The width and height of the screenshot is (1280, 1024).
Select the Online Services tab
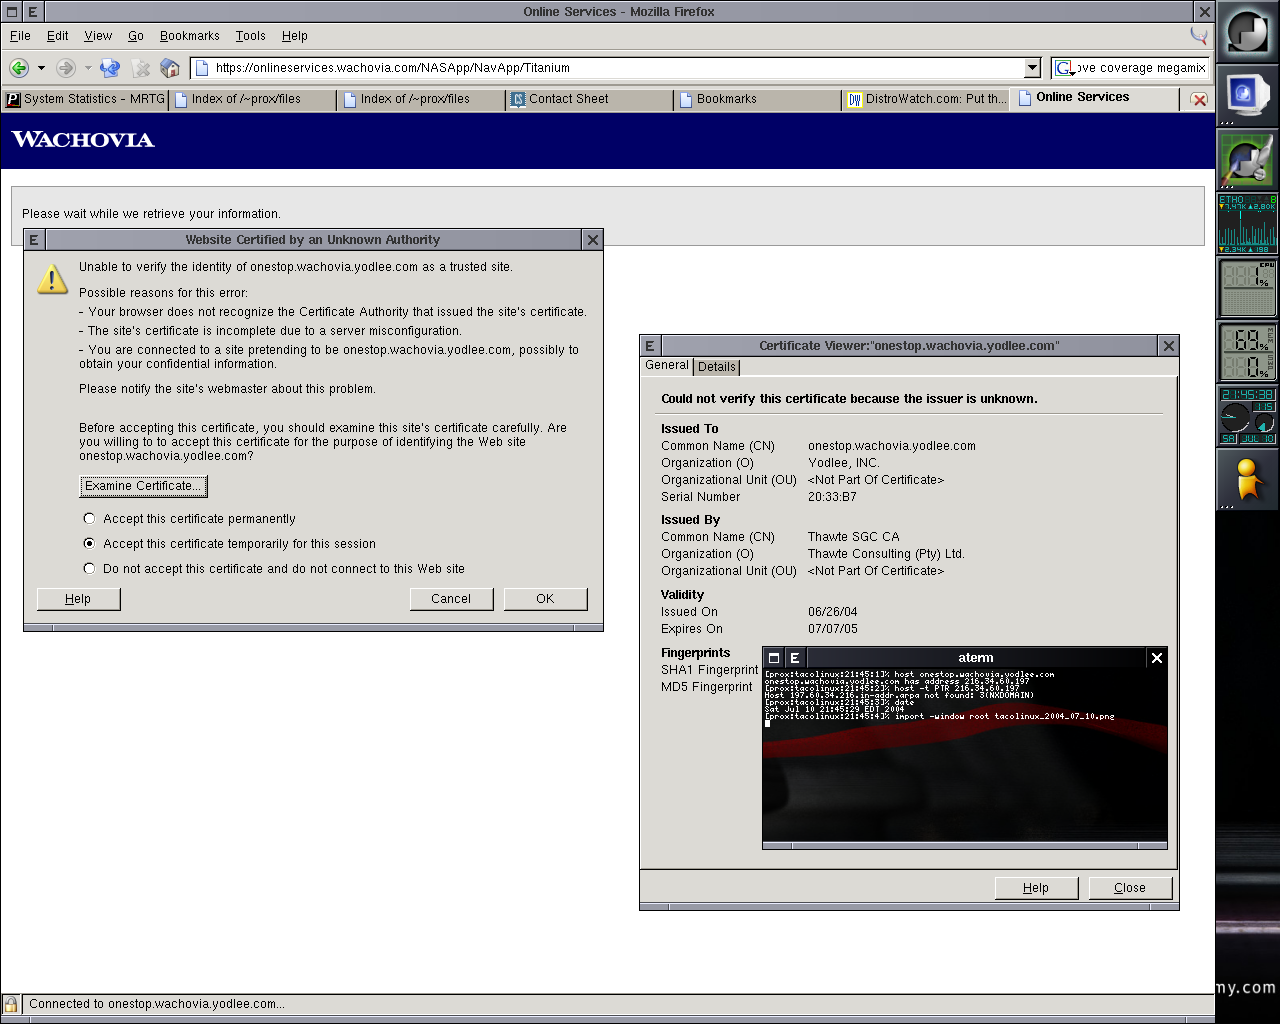(1095, 98)
